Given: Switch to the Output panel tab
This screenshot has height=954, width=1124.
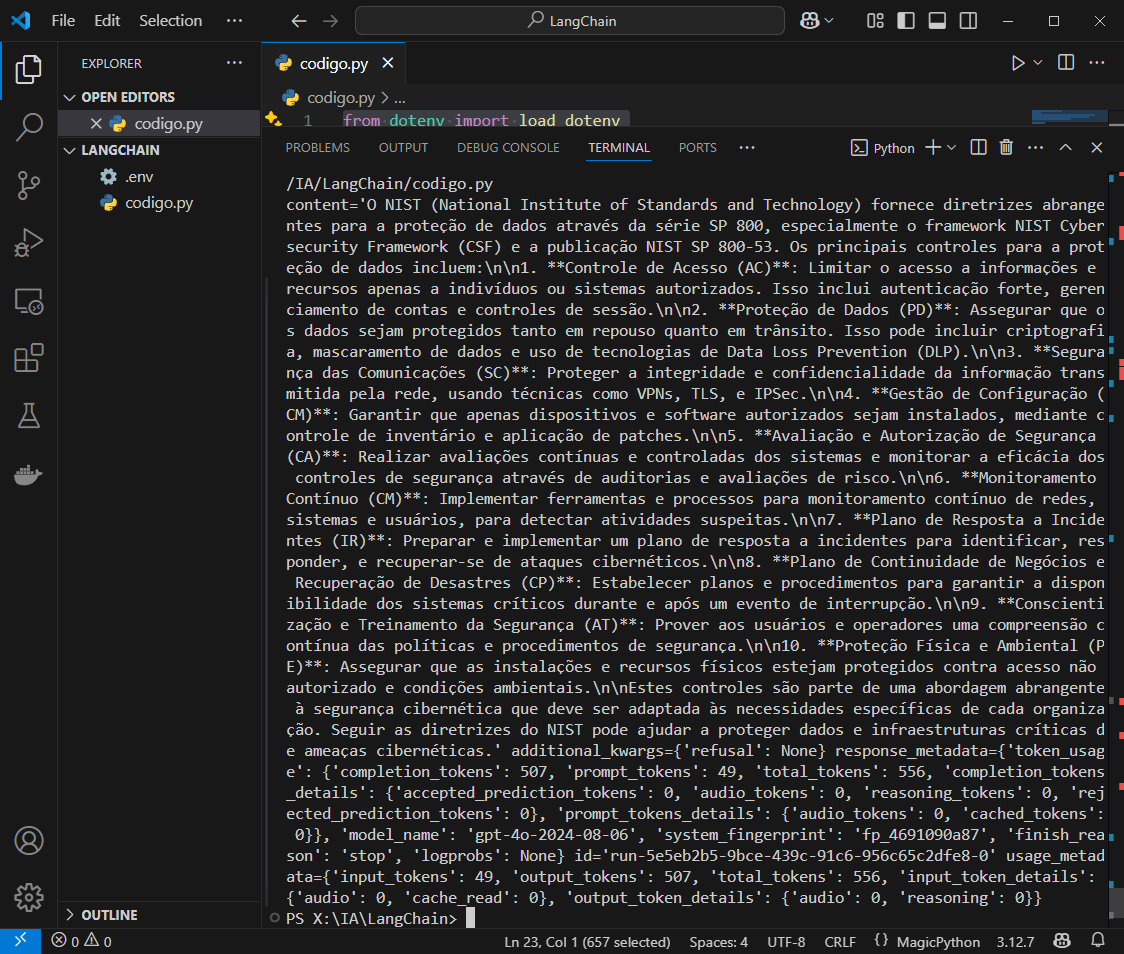Looking at the screenshot, I should pos(403,148).
